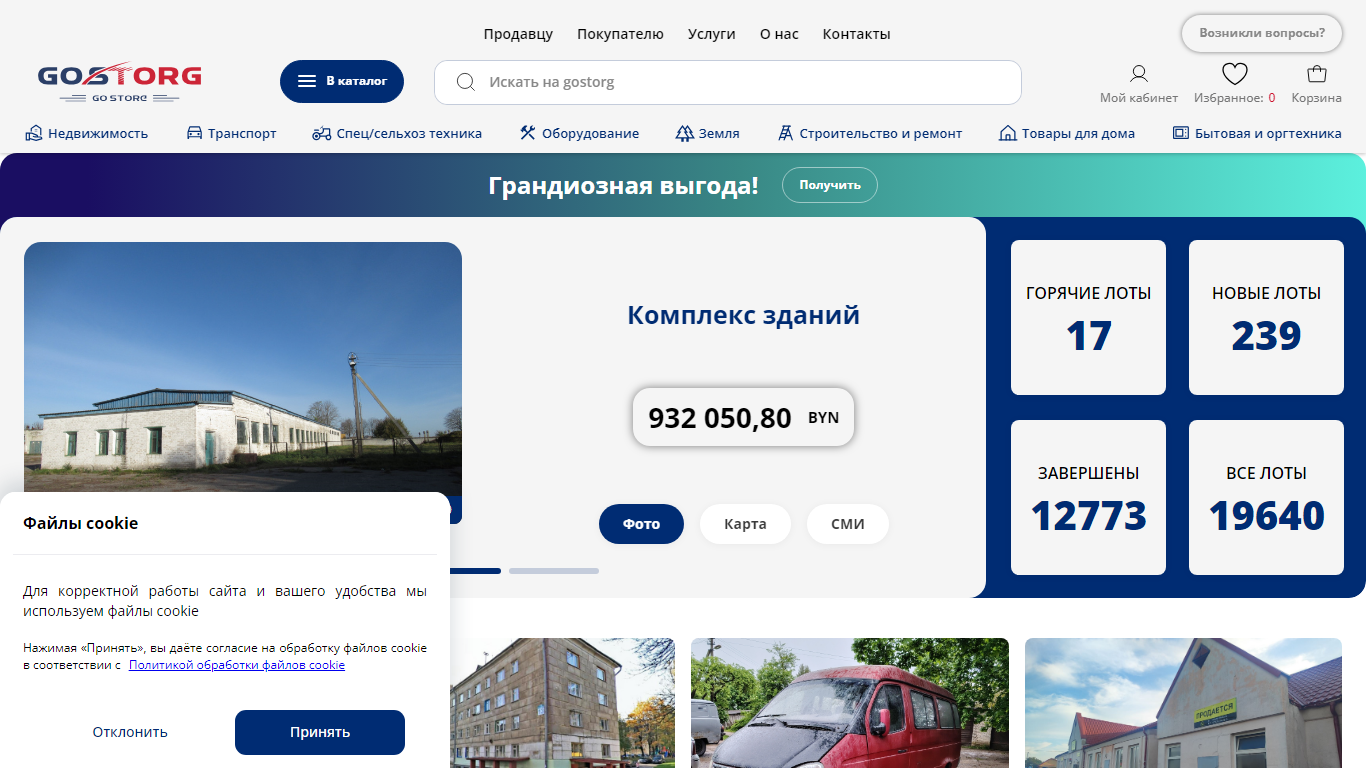Screen dimensions: 1366x768
Task: Select the active dark carousel indicator
Action: pyautogui.click(x=475, y=571)
